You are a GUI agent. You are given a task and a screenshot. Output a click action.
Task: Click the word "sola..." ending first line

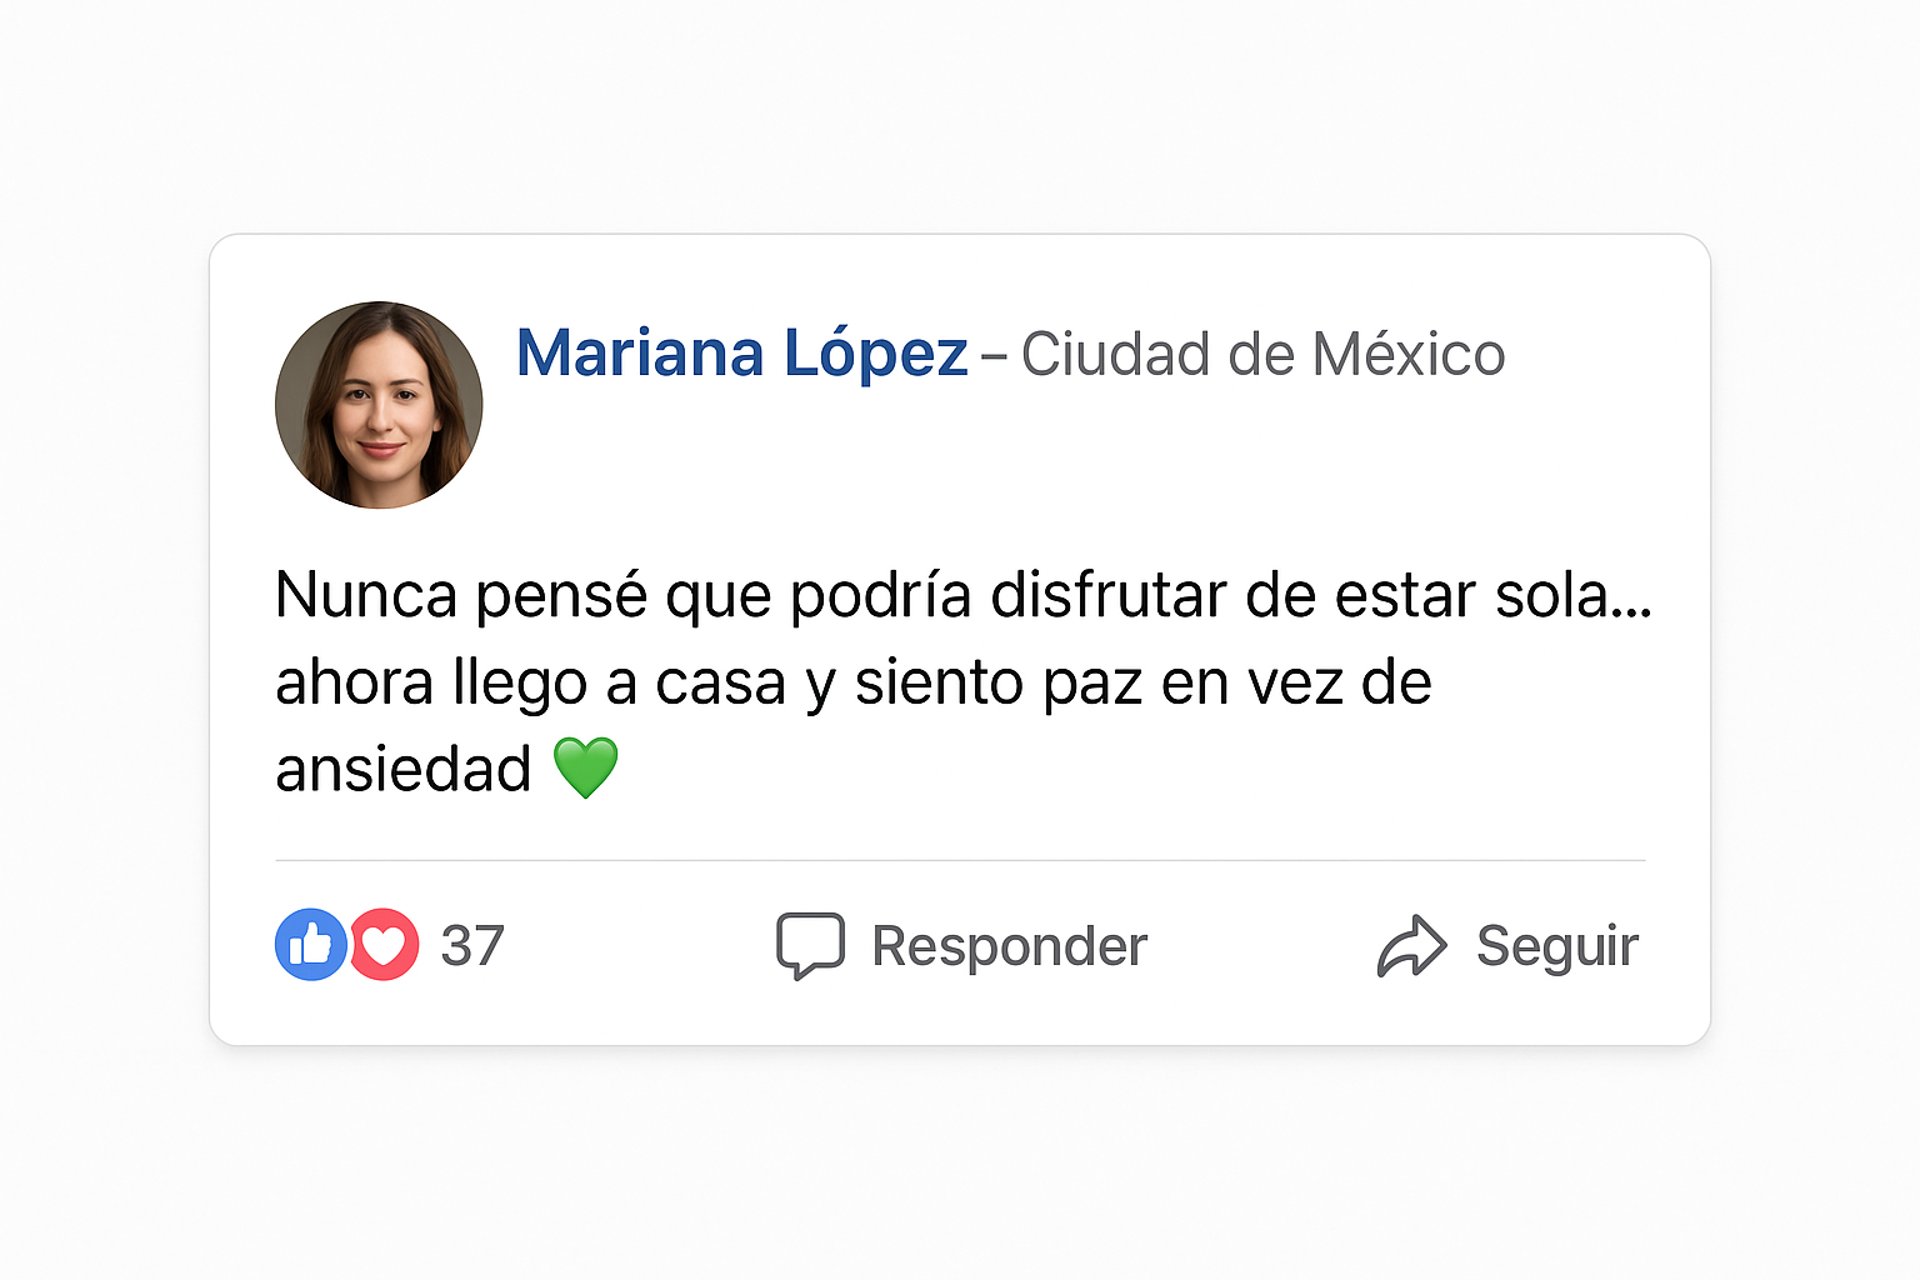pyautogui.click(x=1573, y=595)
